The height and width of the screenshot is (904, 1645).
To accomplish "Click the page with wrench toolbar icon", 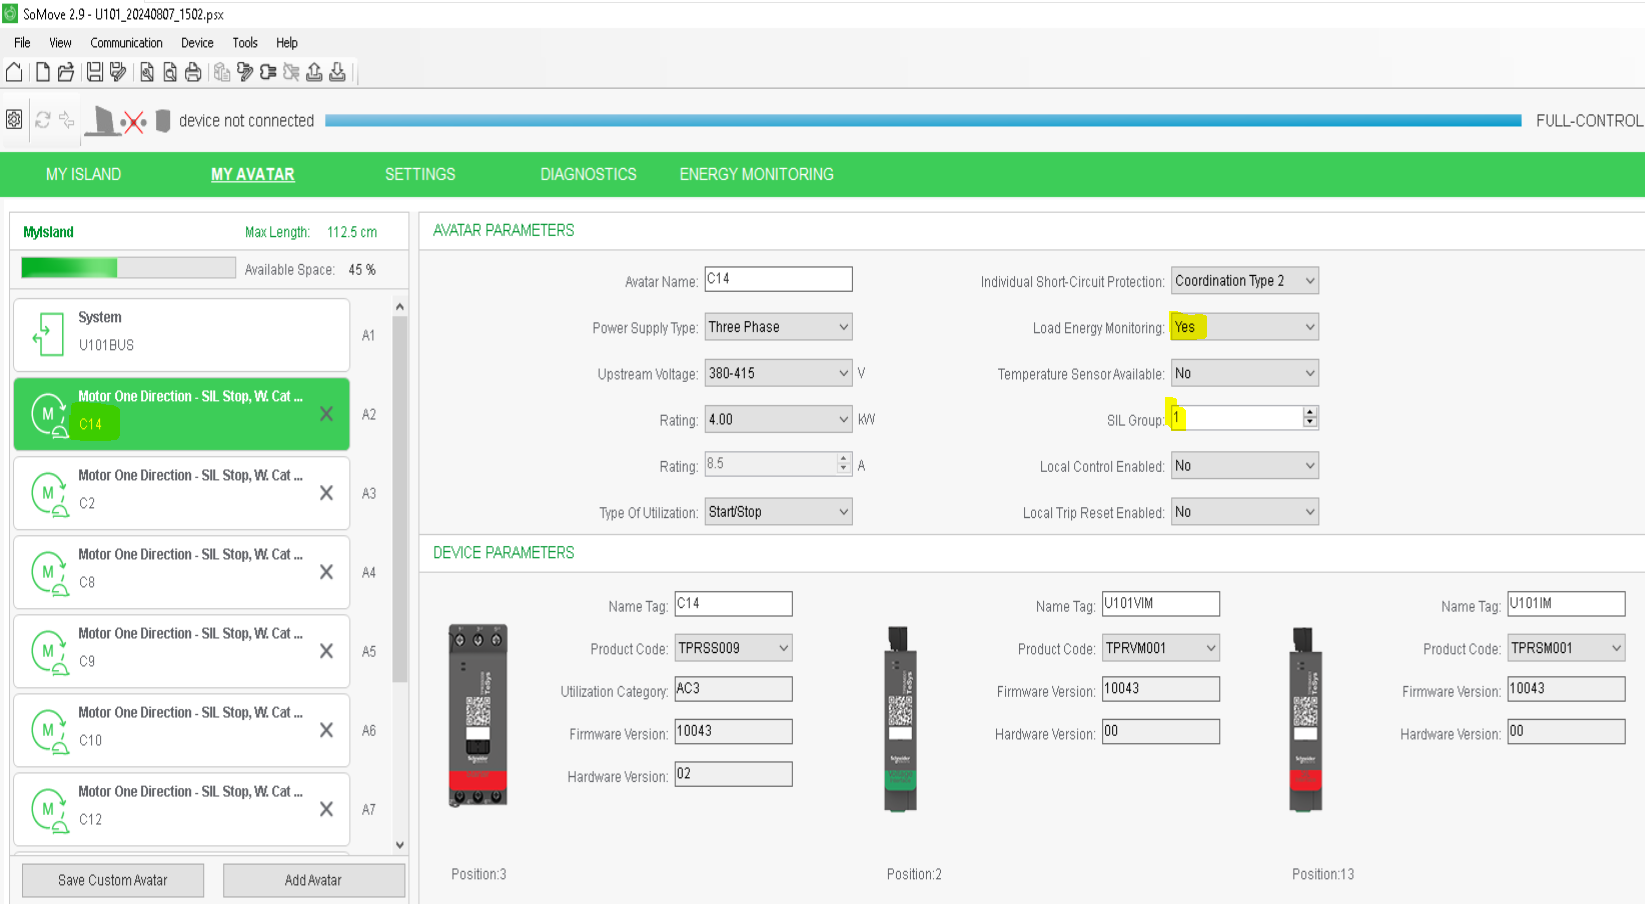I will pos(147,72).
